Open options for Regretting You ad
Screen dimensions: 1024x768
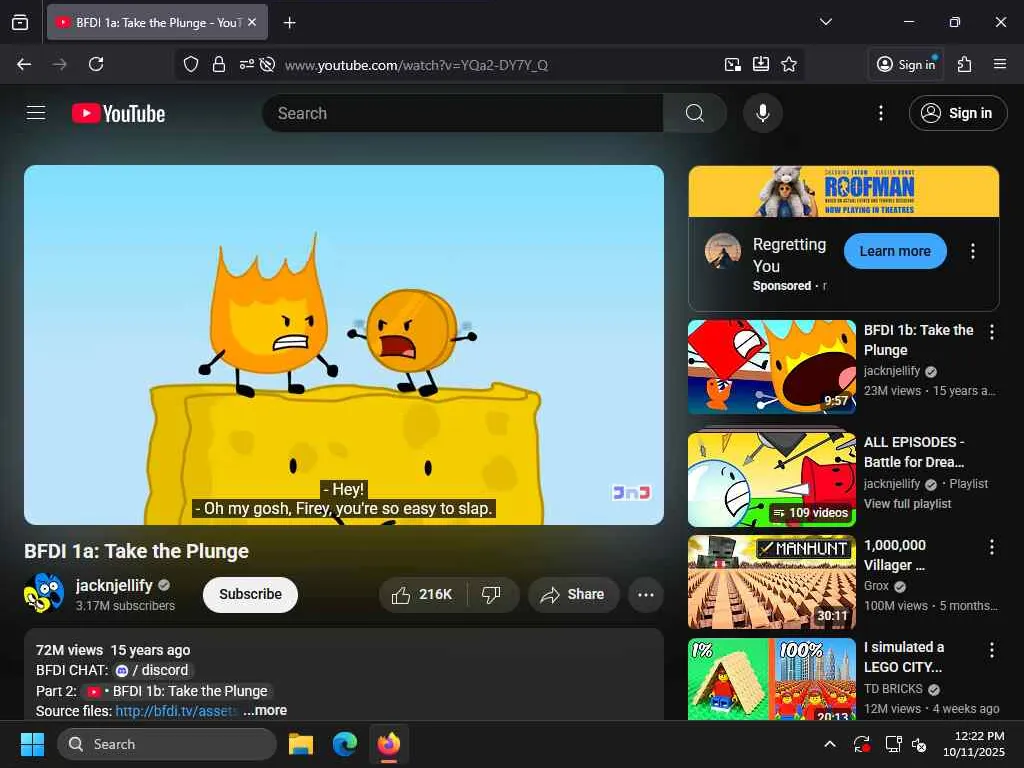[x=972, y=251]
